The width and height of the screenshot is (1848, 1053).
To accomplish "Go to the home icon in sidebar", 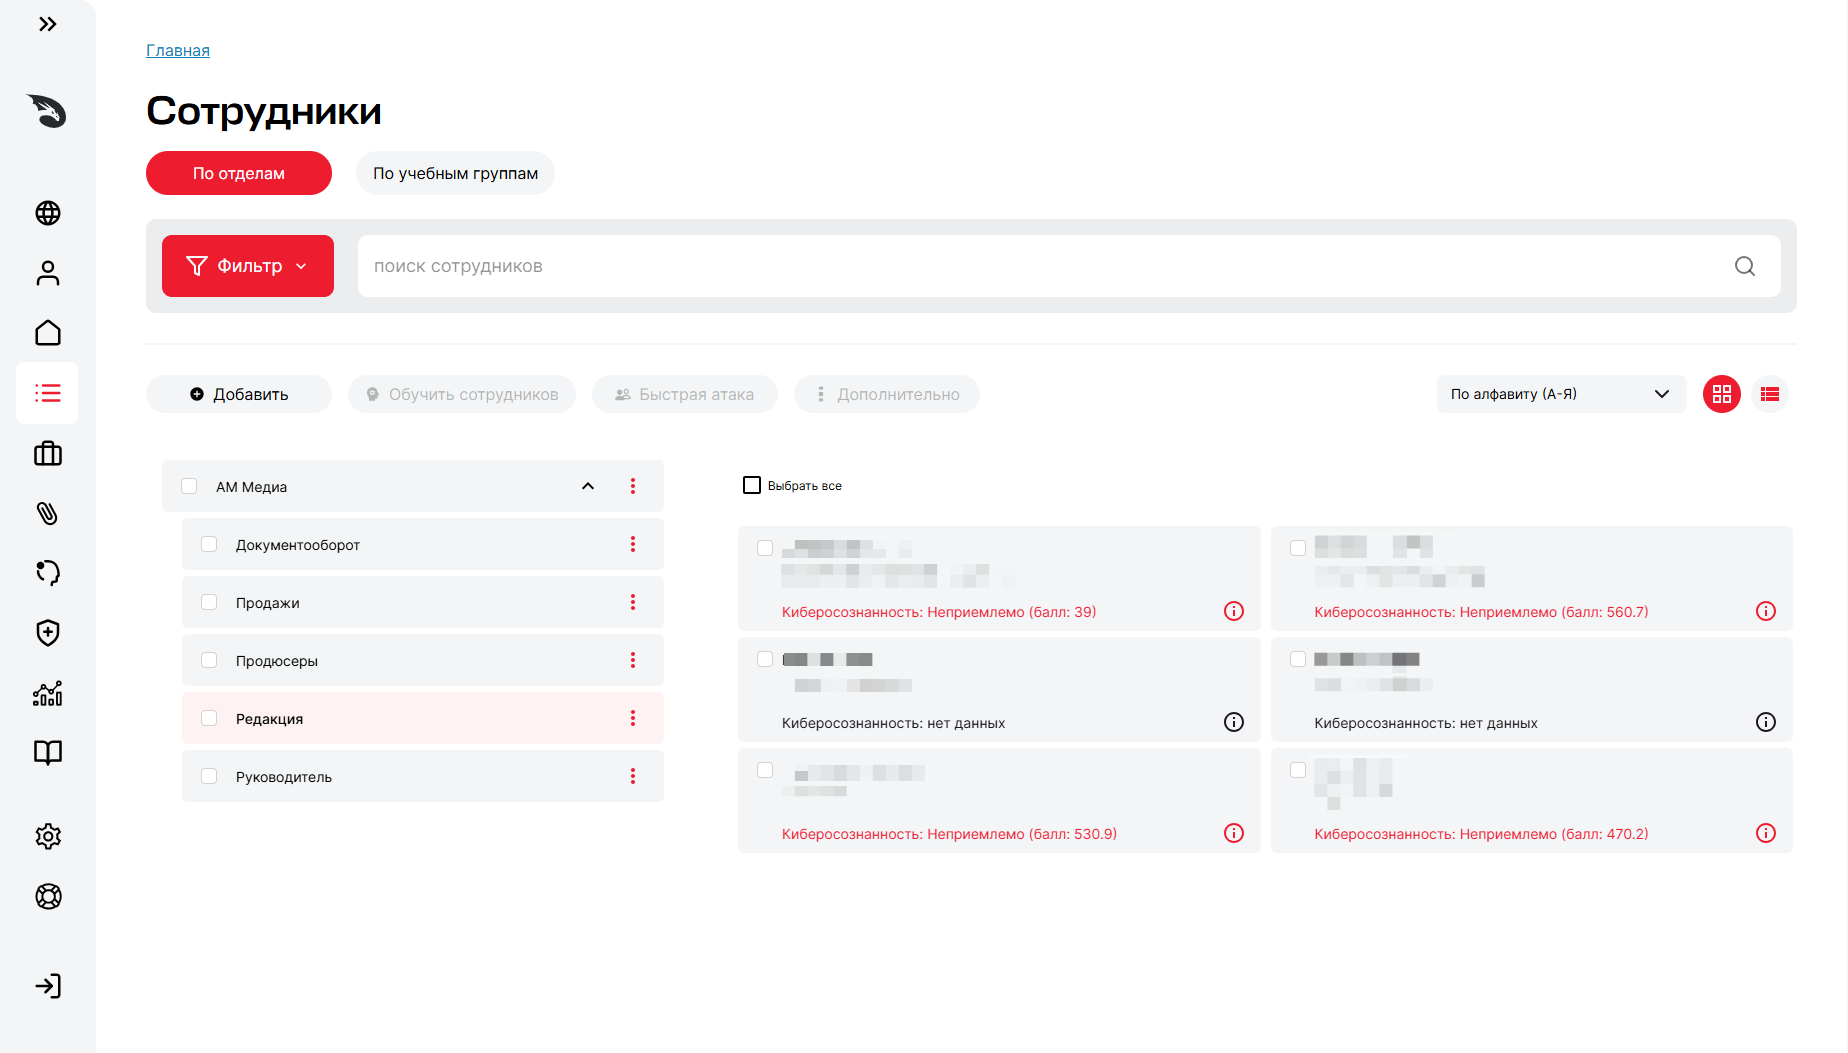I will click(x=47, y=333).
